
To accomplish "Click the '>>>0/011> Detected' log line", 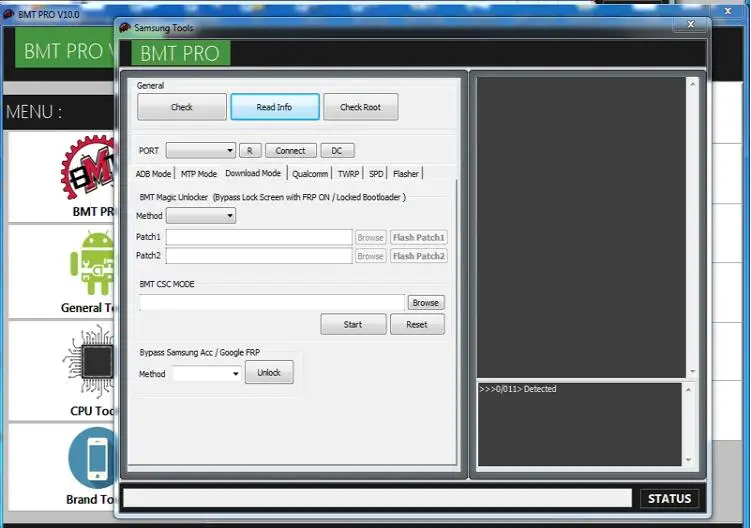I will [518, 389].
